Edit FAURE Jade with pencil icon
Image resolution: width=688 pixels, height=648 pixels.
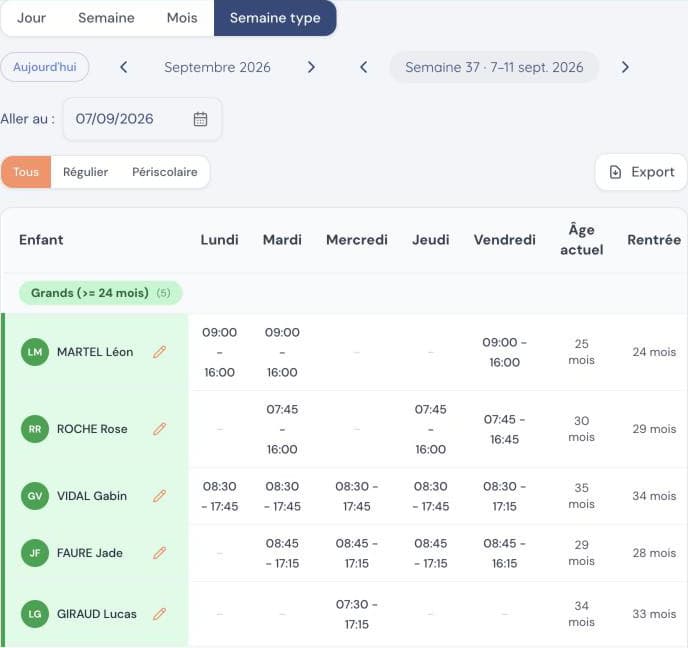pos(160,553)
